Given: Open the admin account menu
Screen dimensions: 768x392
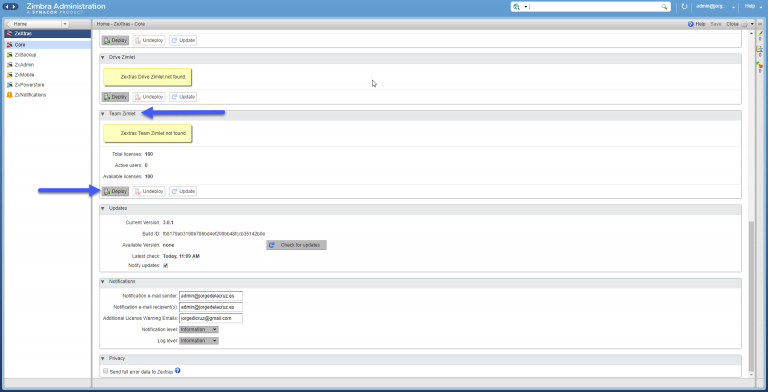Looking at the screenshot, I should tap(716, 7).
